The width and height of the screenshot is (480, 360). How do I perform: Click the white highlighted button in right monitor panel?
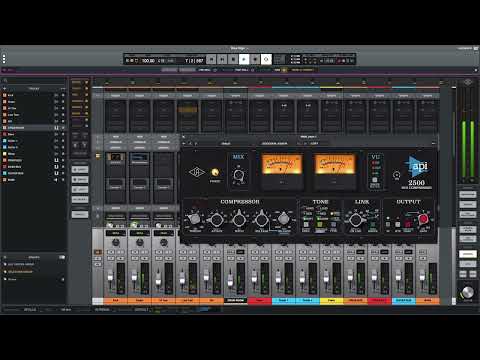coord(468,254)
